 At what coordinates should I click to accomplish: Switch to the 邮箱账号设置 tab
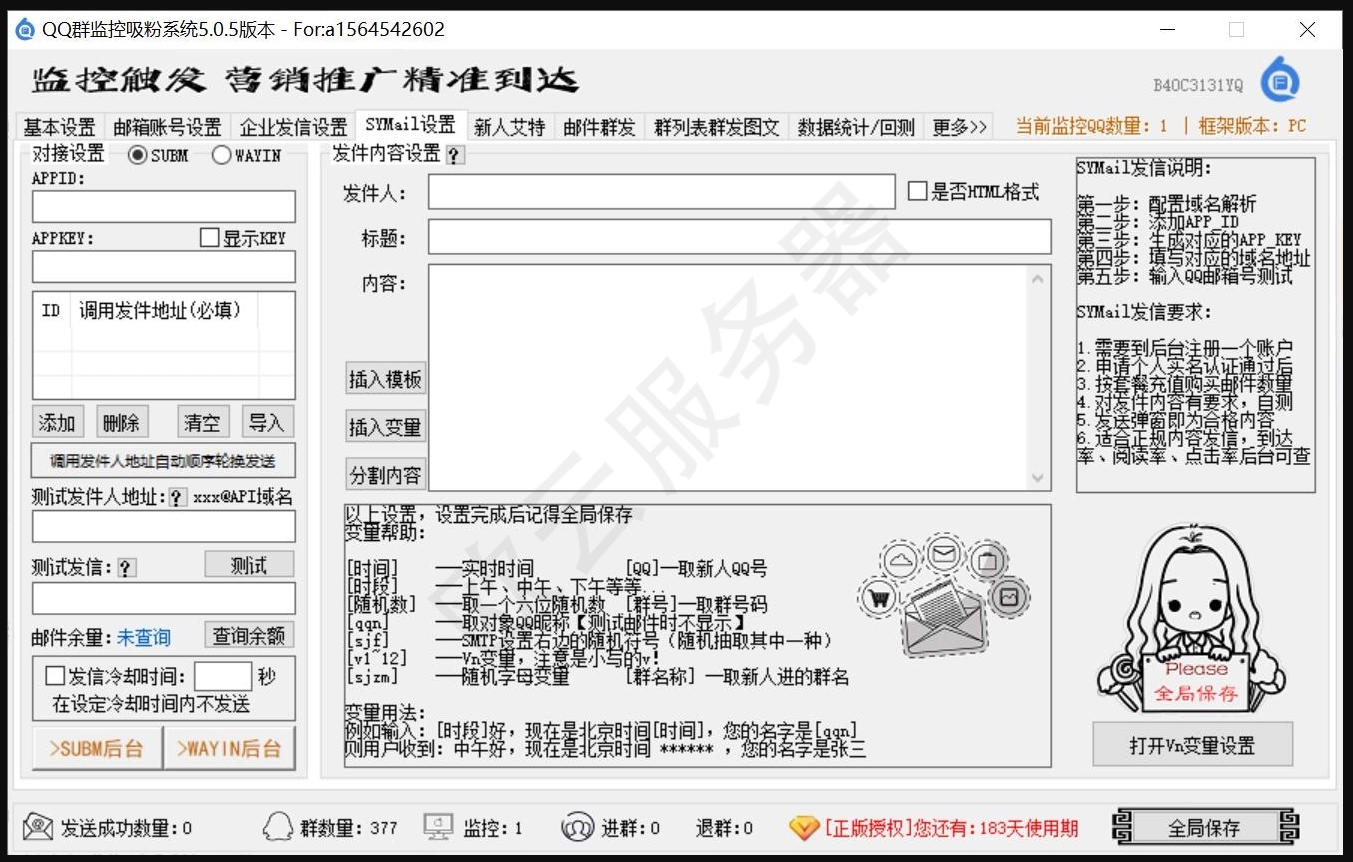[x=167, y=127]
